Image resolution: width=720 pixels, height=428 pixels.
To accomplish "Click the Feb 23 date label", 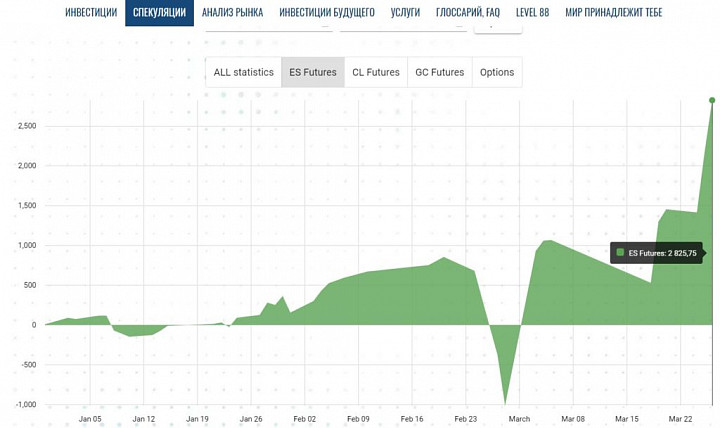I will tap(466, 419).
